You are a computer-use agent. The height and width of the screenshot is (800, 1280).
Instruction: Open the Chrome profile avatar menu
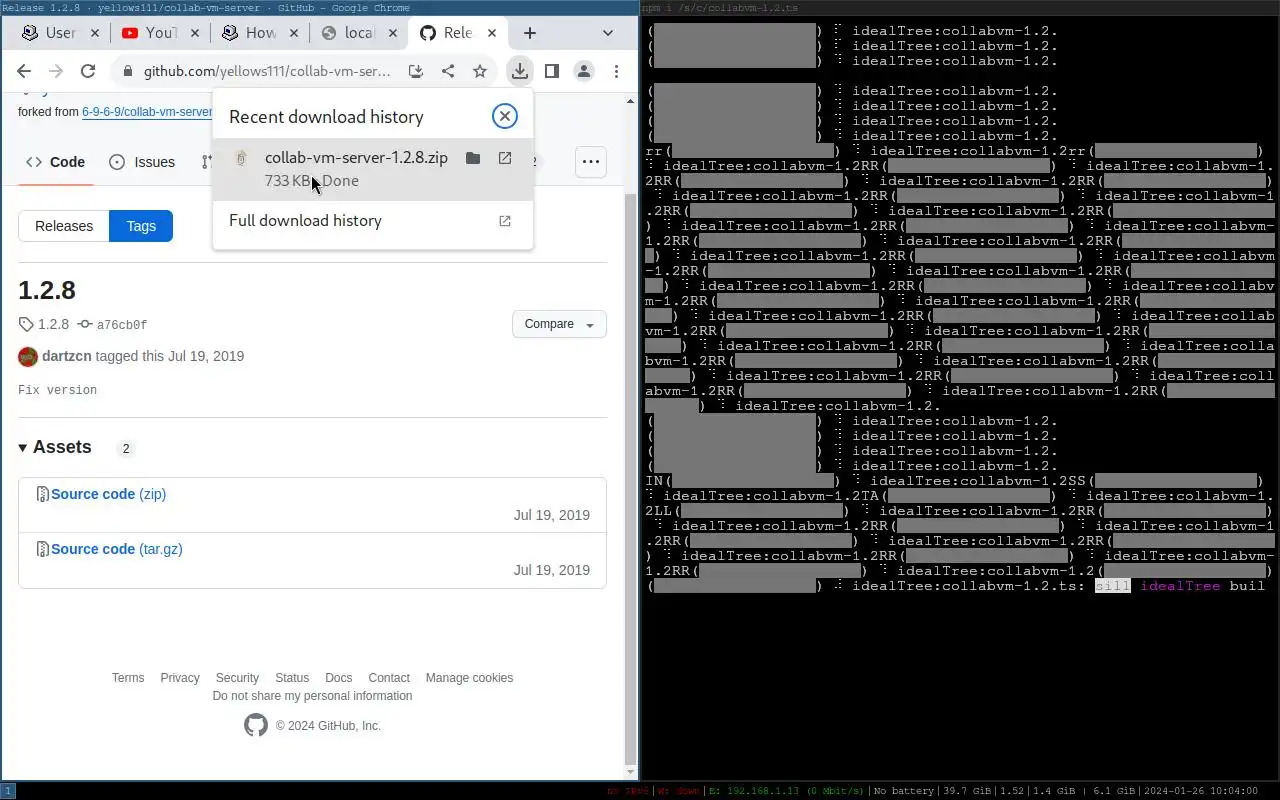[584, 71]
